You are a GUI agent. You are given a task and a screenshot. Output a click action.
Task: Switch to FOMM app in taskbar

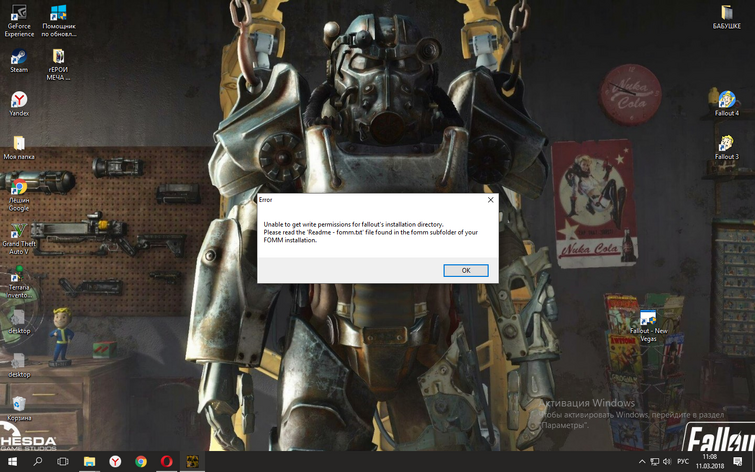(193, 461)
